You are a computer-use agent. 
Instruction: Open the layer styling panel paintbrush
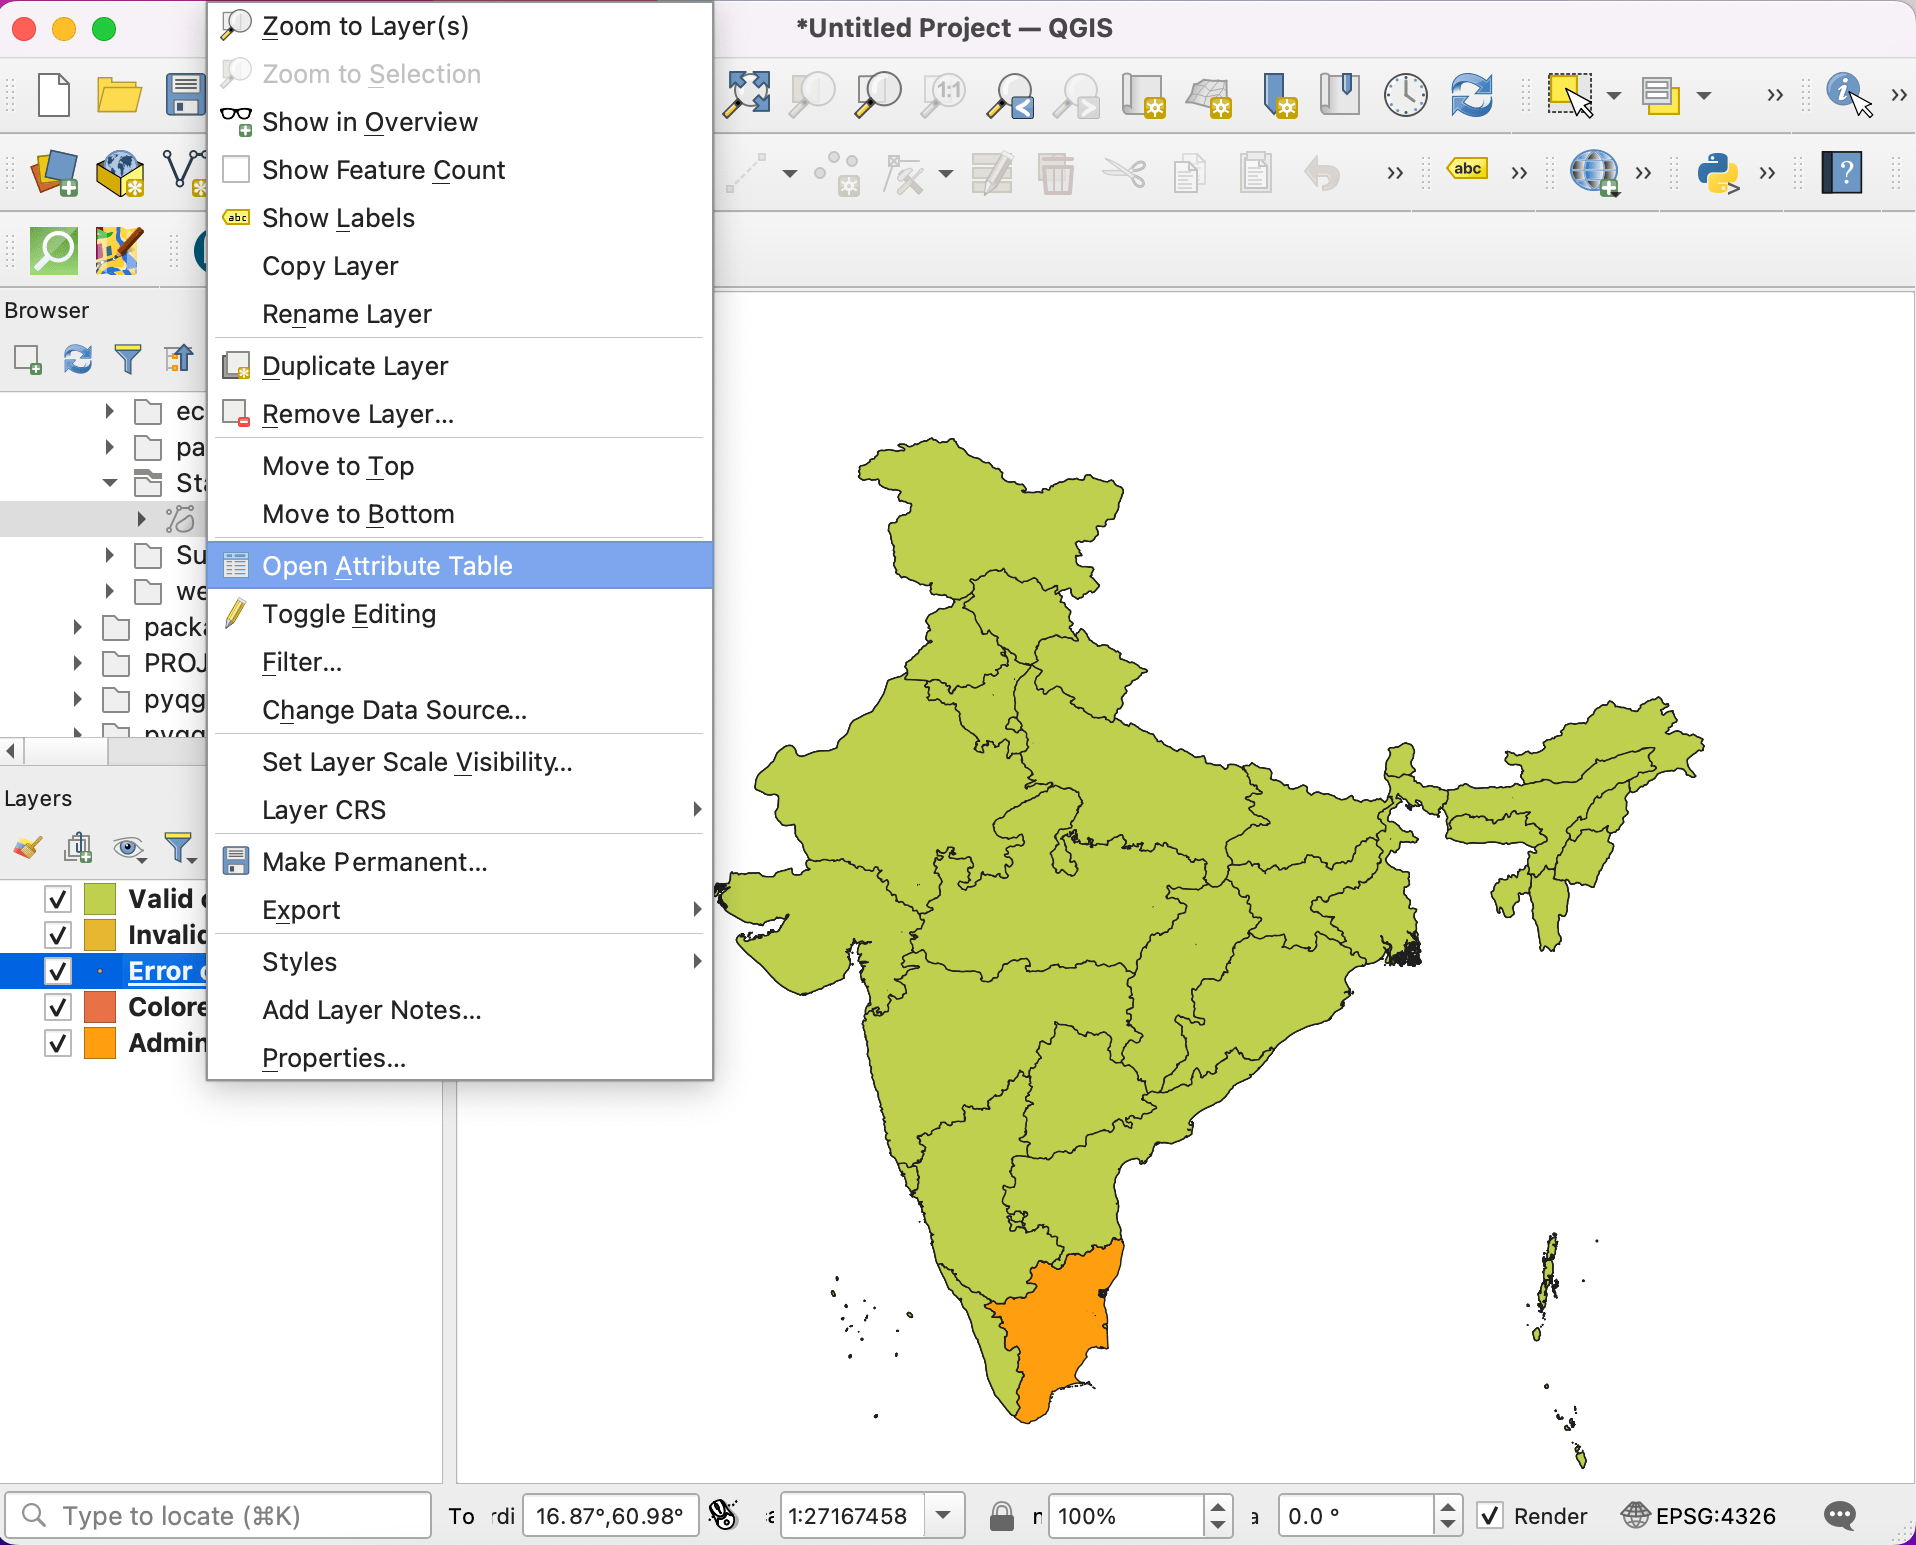(26, 849)
